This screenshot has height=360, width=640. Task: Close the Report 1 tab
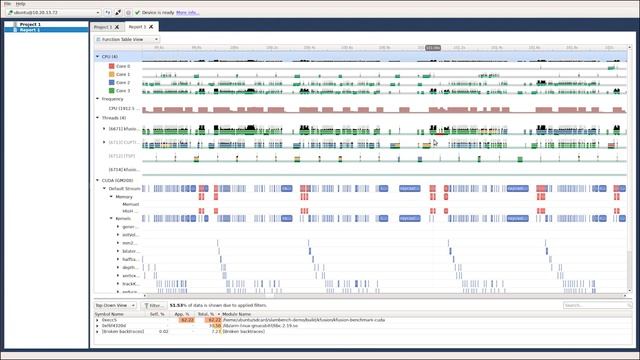click(x=151, y=27)
